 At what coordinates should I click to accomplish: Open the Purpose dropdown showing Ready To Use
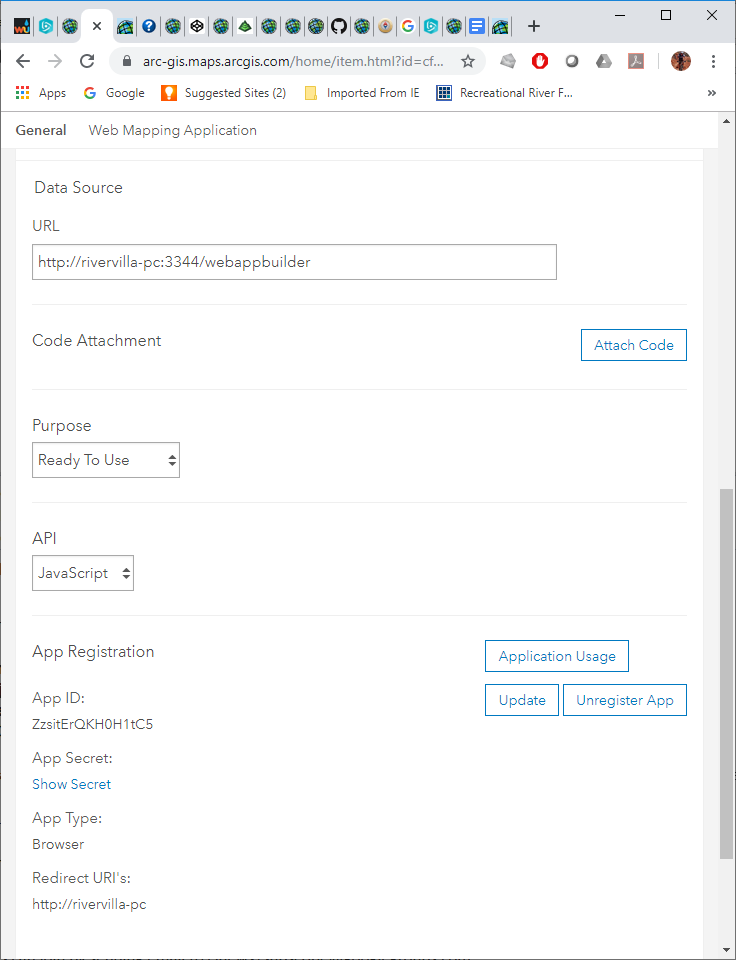click(x=105, y=460)
